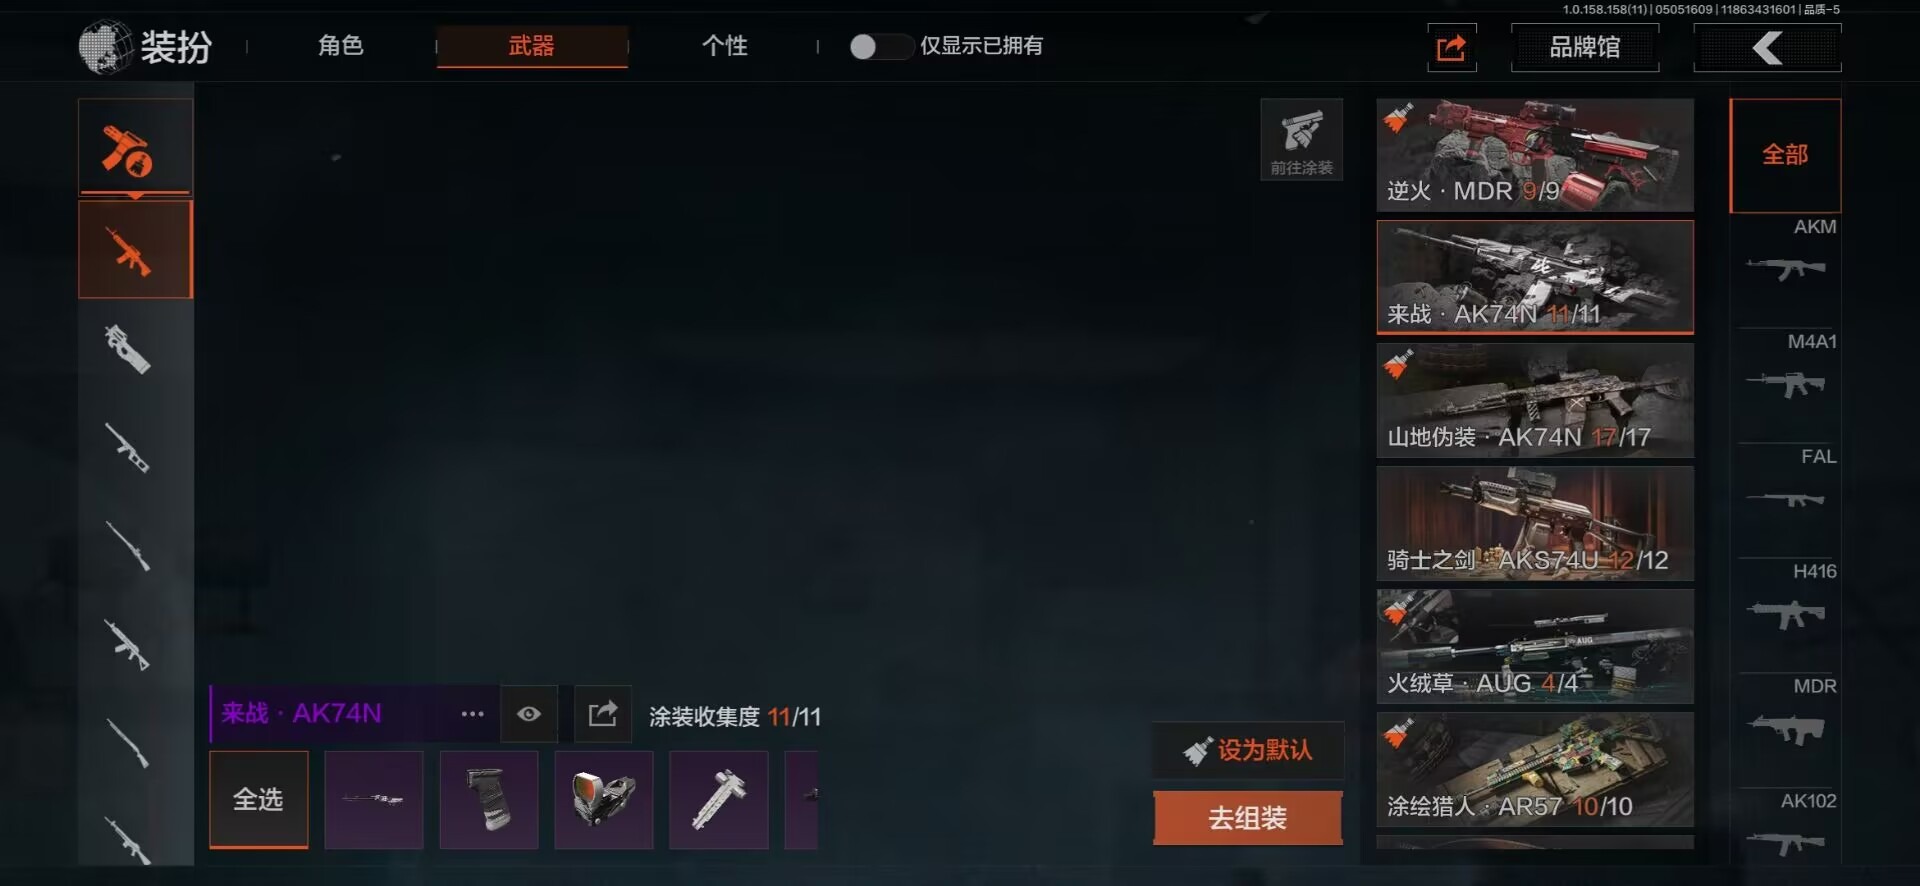Image resolution: width=1920 pixels, height=886 pixels.
Task: Click 全选 to select all attachments
Action: pyautogui.click(x=259, y=800)
